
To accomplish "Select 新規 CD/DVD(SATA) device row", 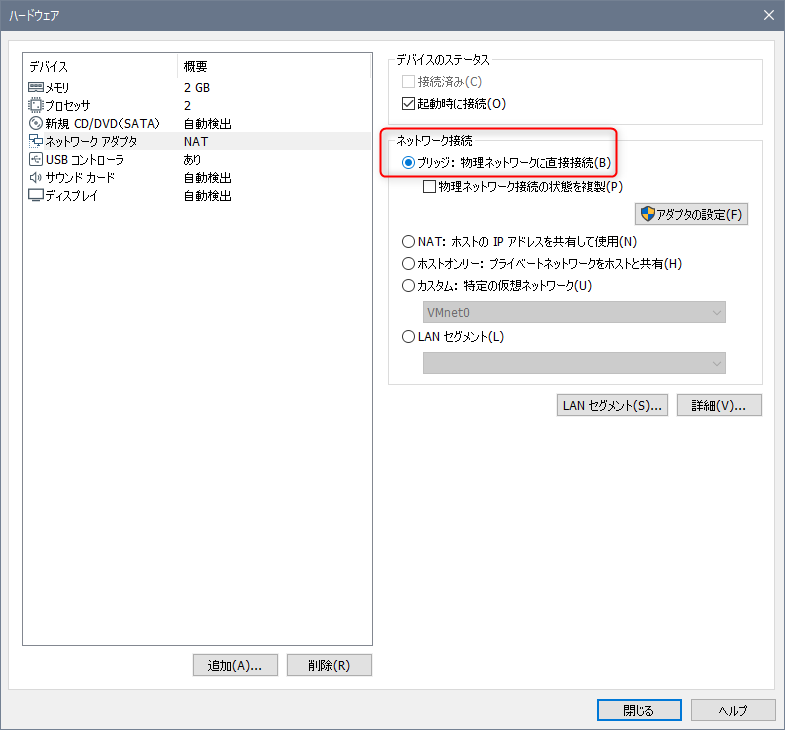I will (198, 123).
